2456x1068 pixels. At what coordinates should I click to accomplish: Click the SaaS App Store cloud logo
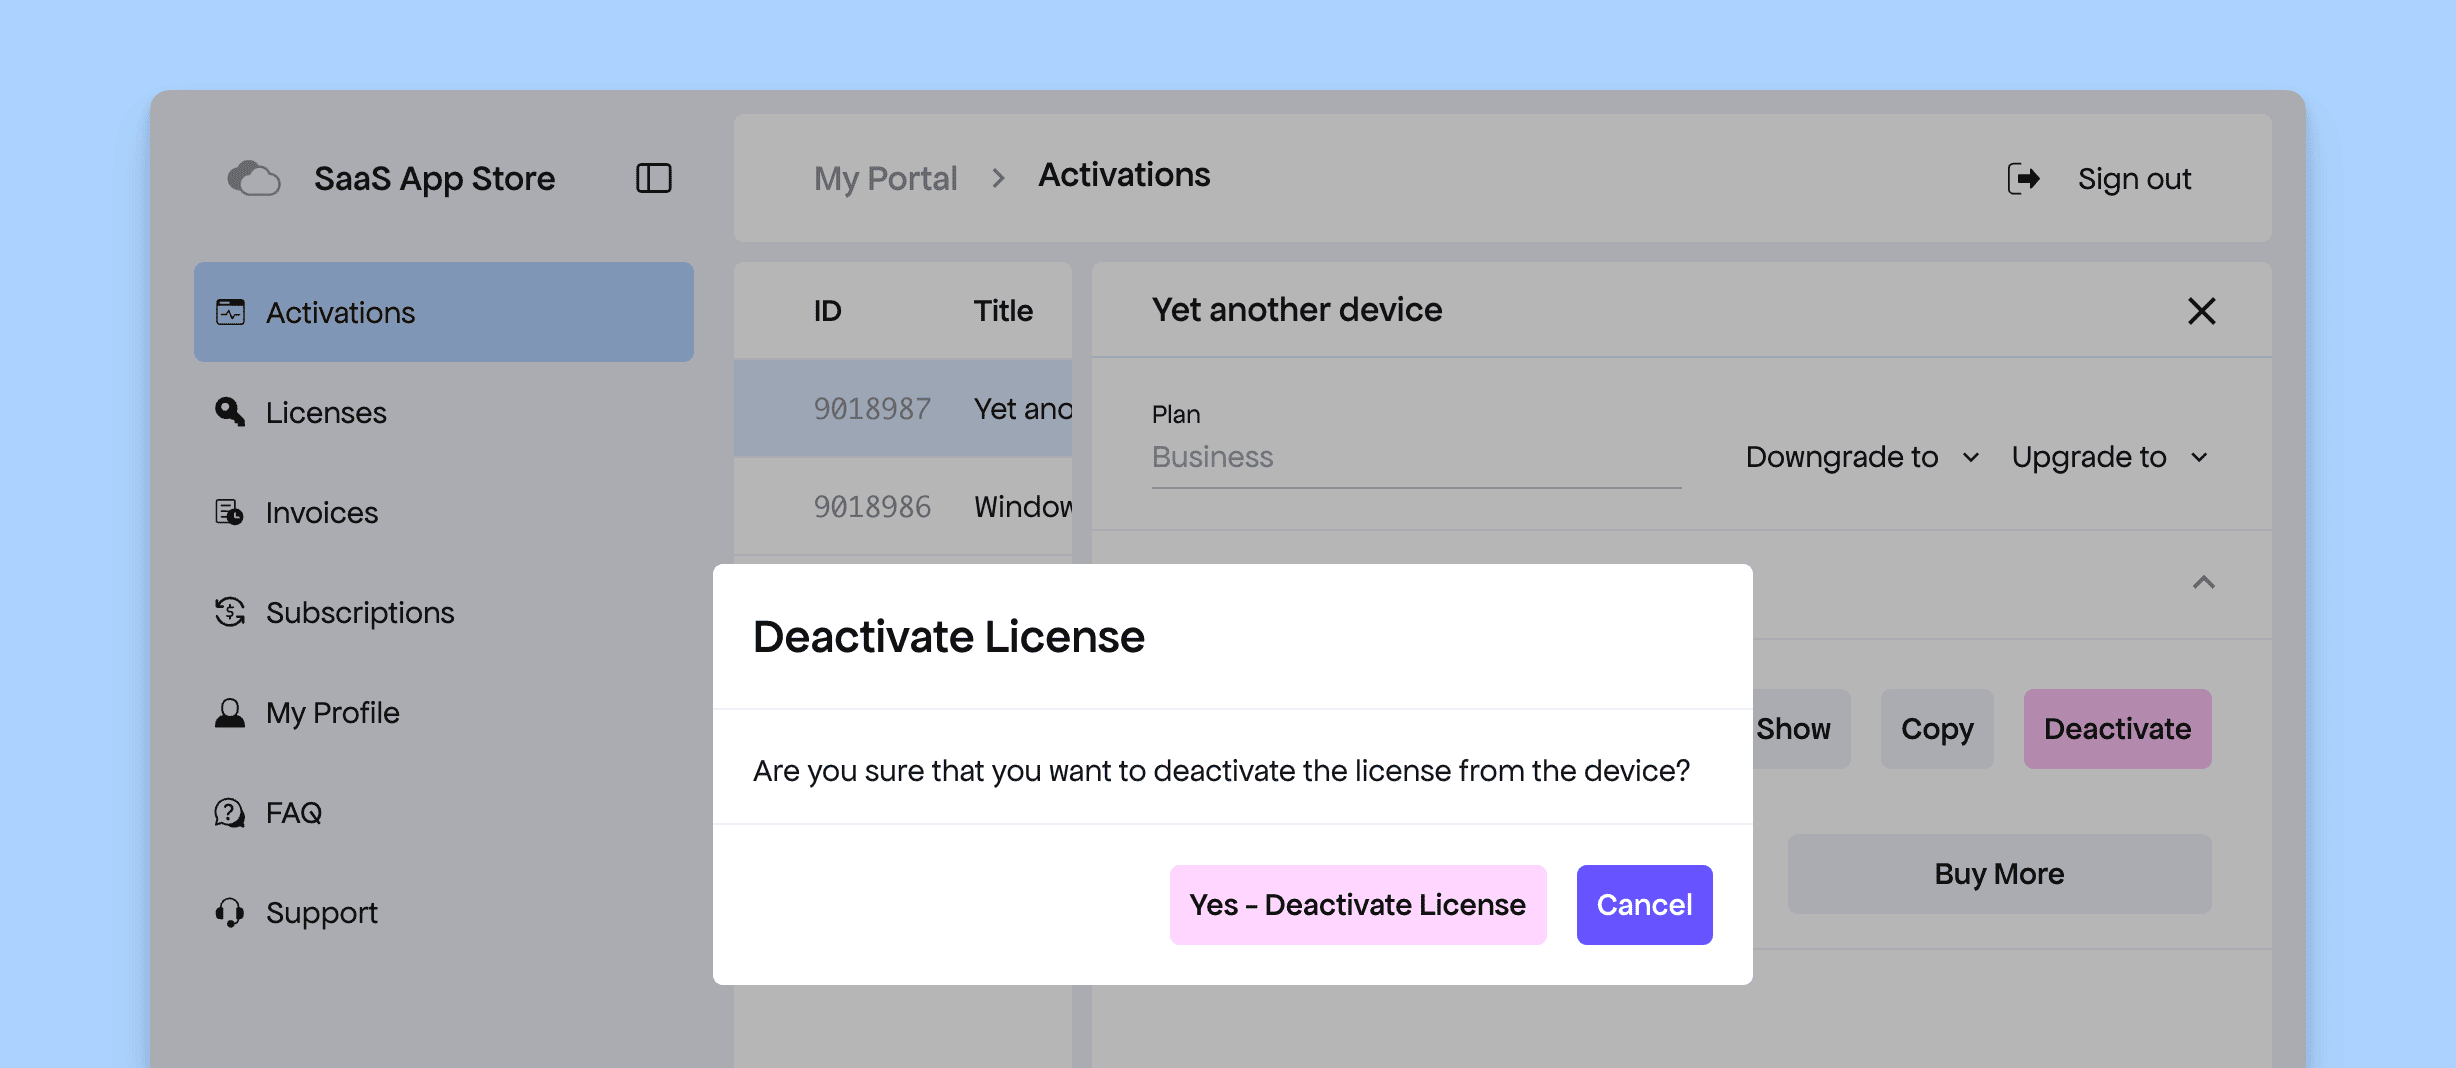click(x=253, y=179)
